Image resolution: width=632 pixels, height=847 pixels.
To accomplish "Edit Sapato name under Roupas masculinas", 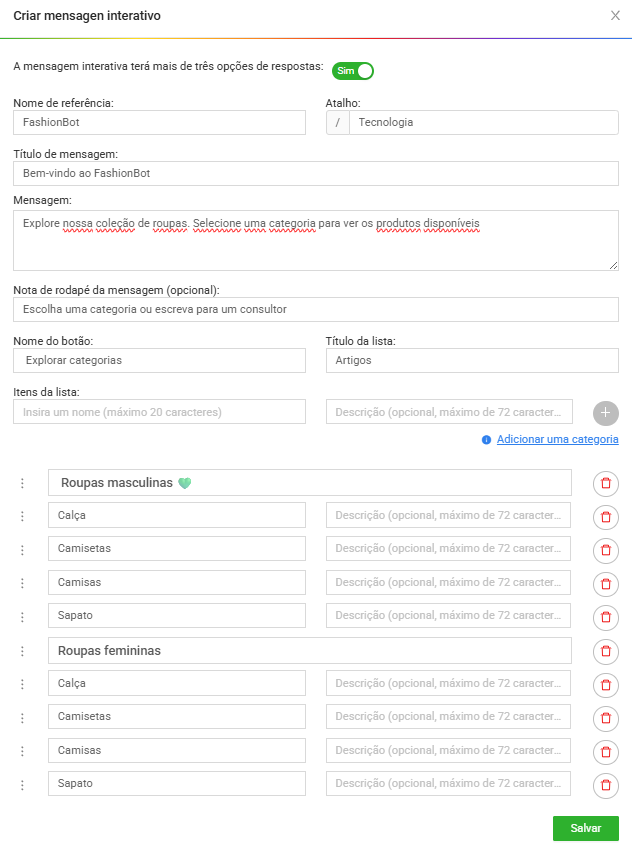I will (177, 616).
